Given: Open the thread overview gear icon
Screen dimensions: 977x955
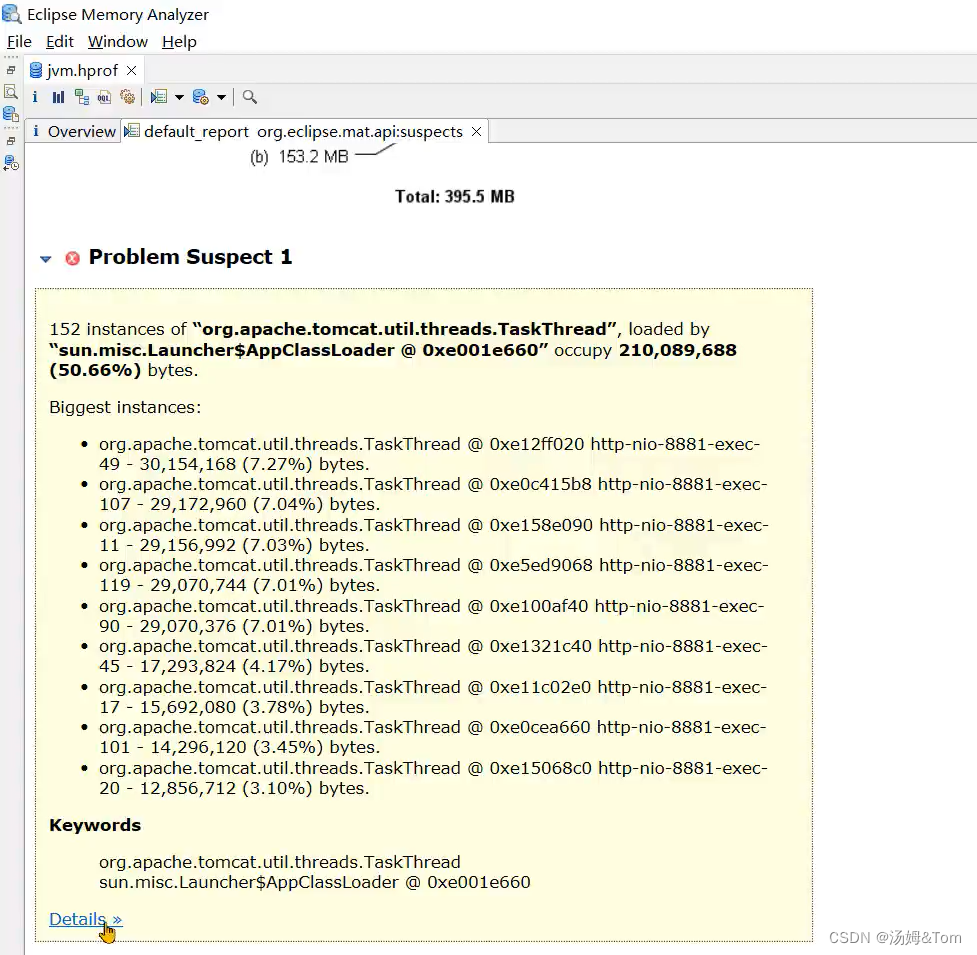Looking at the screenshot, I should point(127,97).
